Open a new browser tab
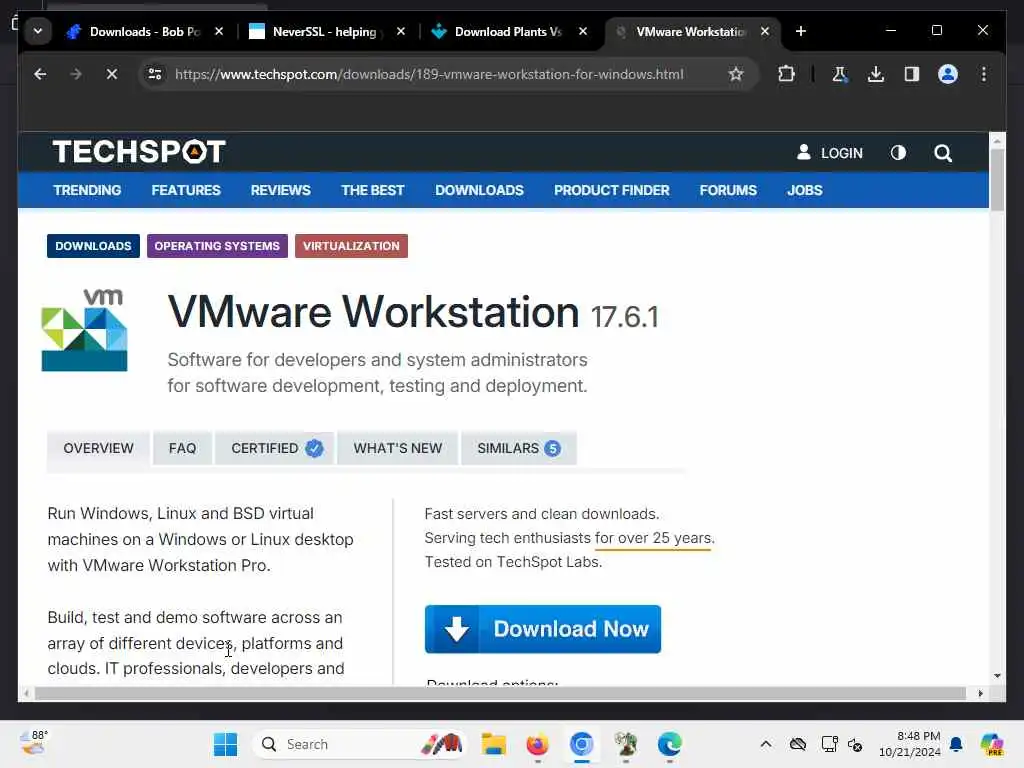This screenshot has width=1024, height=768. point(801,31)
